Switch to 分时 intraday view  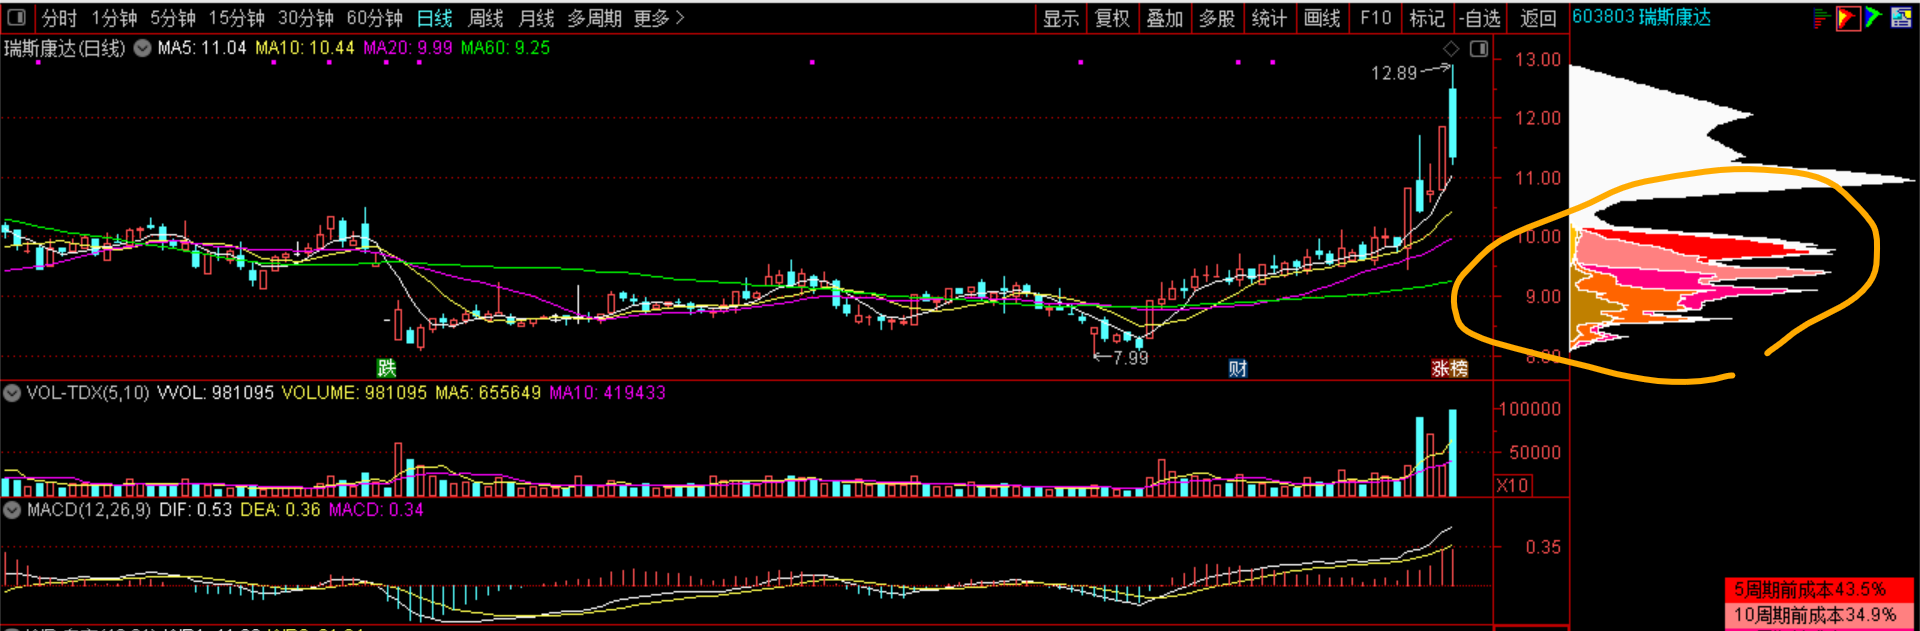[60, 18]
